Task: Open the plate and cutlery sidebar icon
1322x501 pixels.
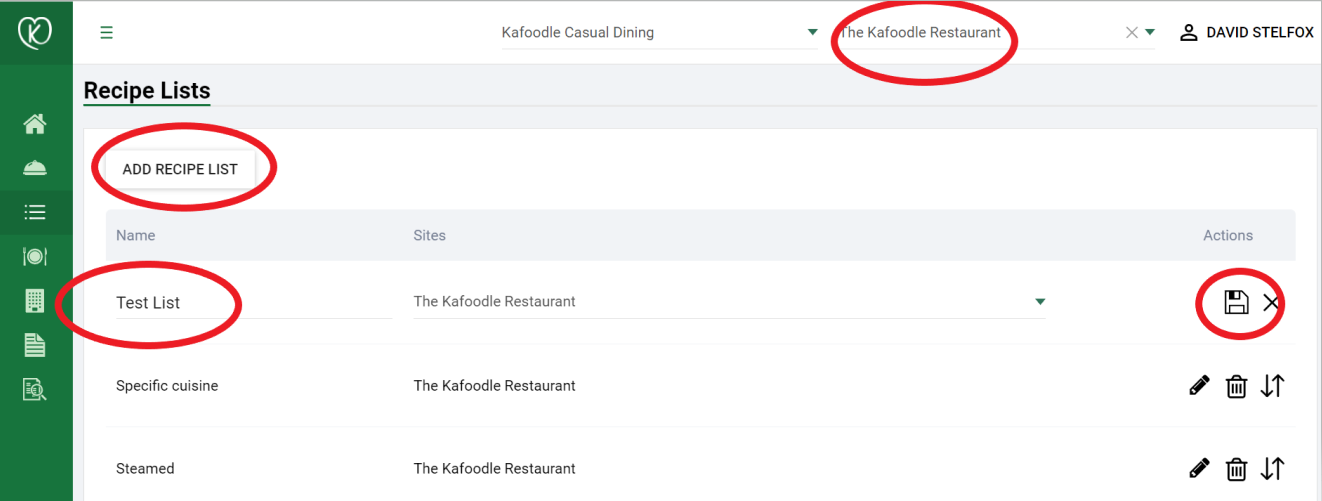Action: (35, 257)
